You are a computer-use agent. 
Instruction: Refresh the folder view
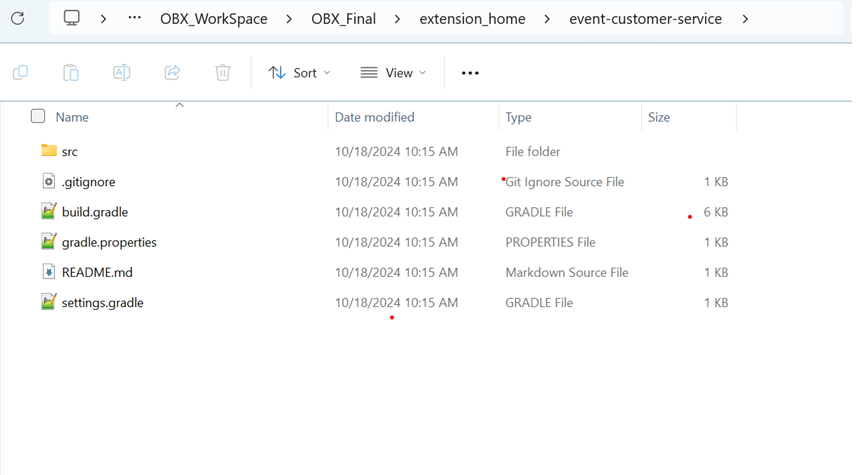point(18,19)
